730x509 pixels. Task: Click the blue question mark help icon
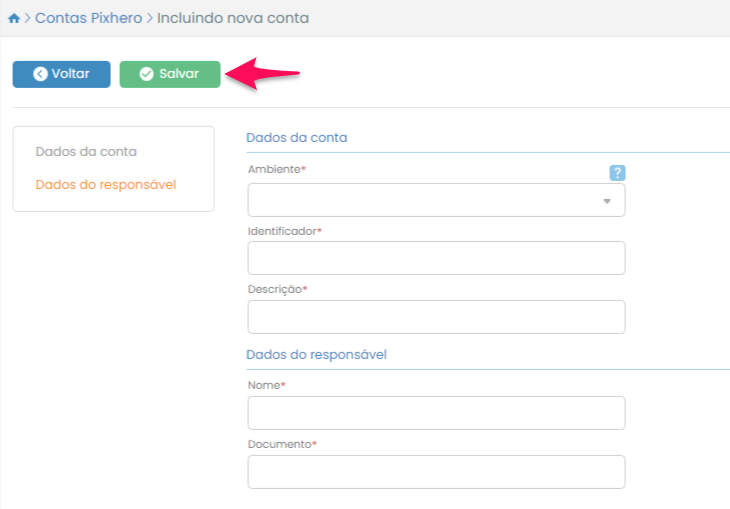(617, 173)
